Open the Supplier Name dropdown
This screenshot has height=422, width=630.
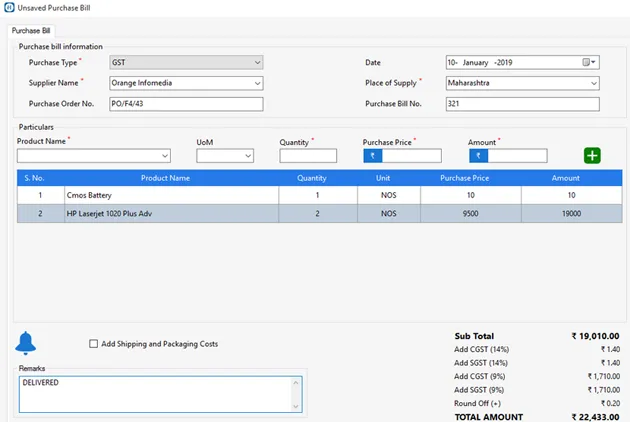coord(256,83)
